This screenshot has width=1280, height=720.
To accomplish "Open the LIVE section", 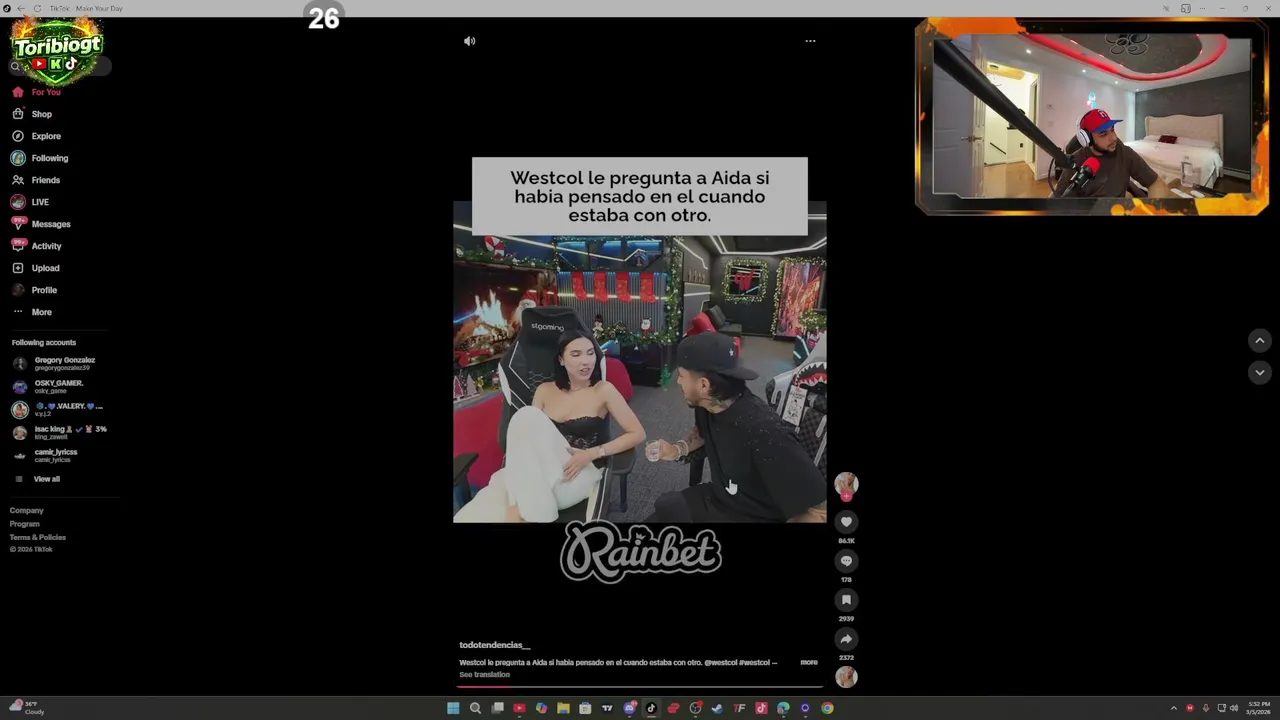I will (31, 202).
